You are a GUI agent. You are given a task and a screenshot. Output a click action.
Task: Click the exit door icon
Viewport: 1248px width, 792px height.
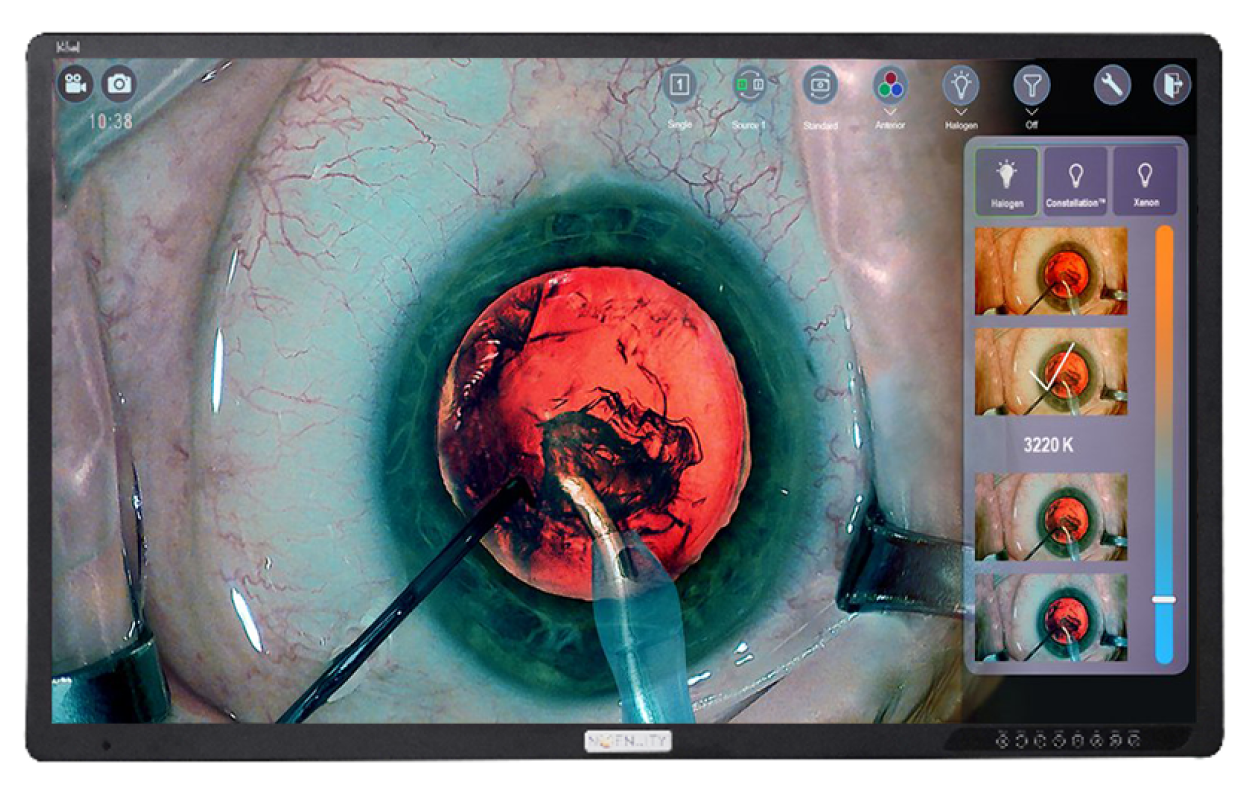1171,86
